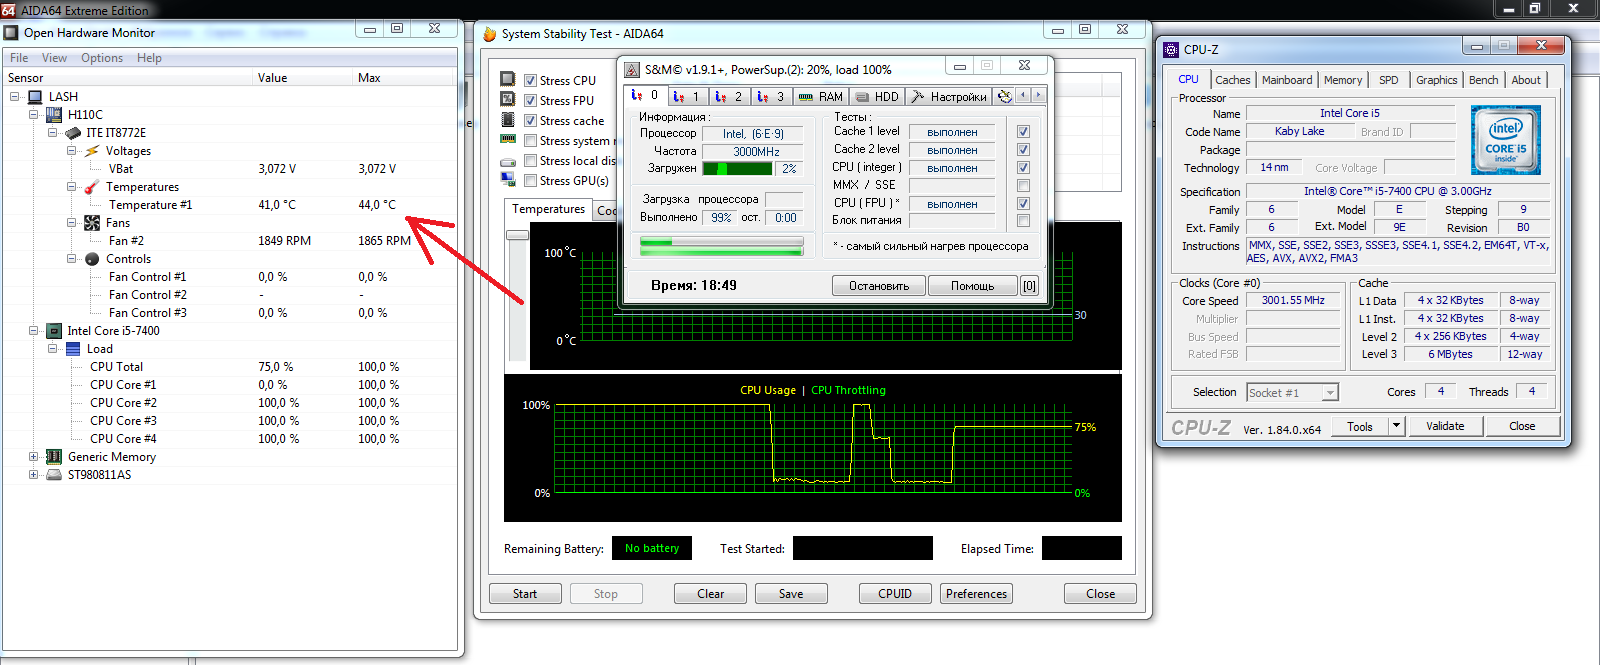Switch to the HDD tab in S&M
This screenshot has width=1600, height=665.
877,96
